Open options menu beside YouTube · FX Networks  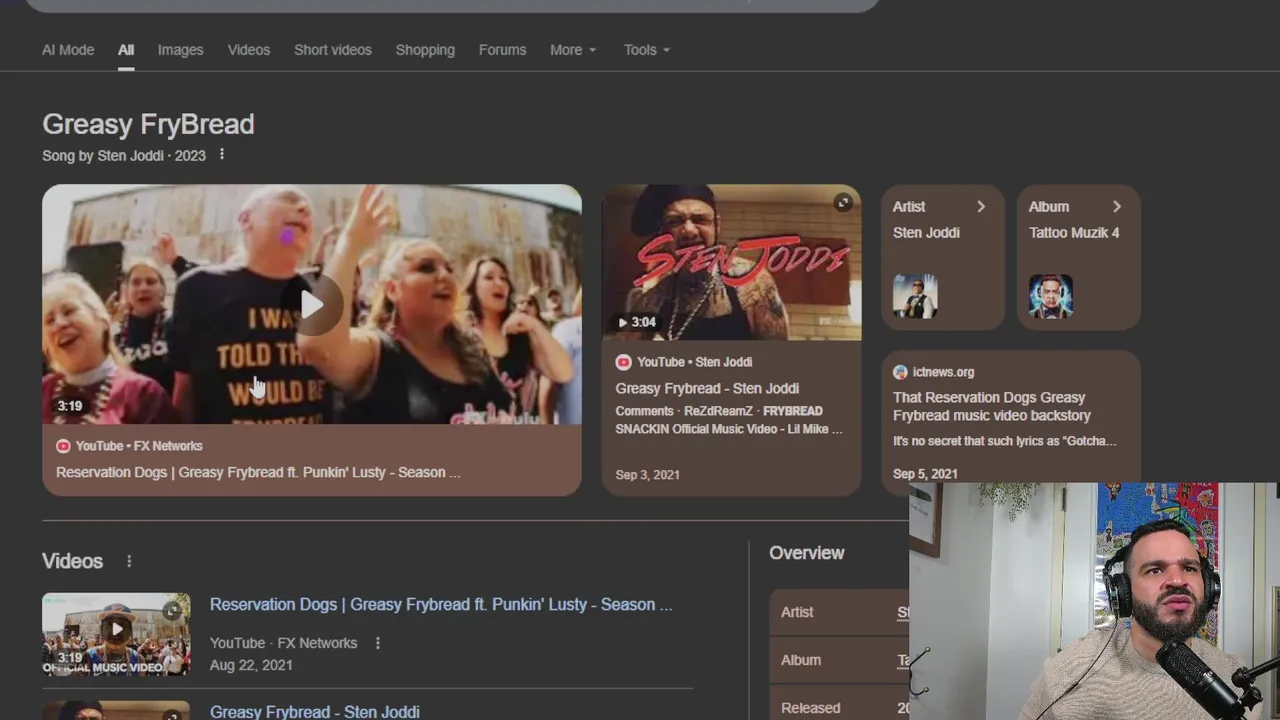pos(377,643)
